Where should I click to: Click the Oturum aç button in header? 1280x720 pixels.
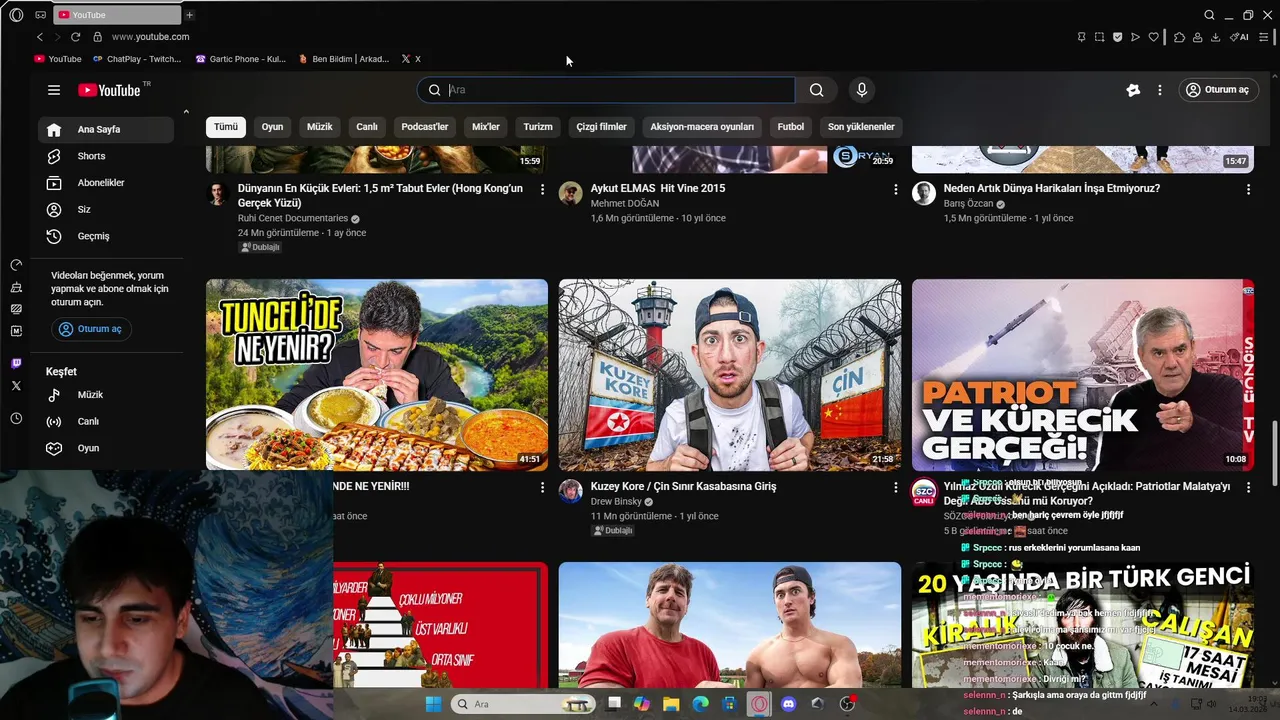point(1218,90)
